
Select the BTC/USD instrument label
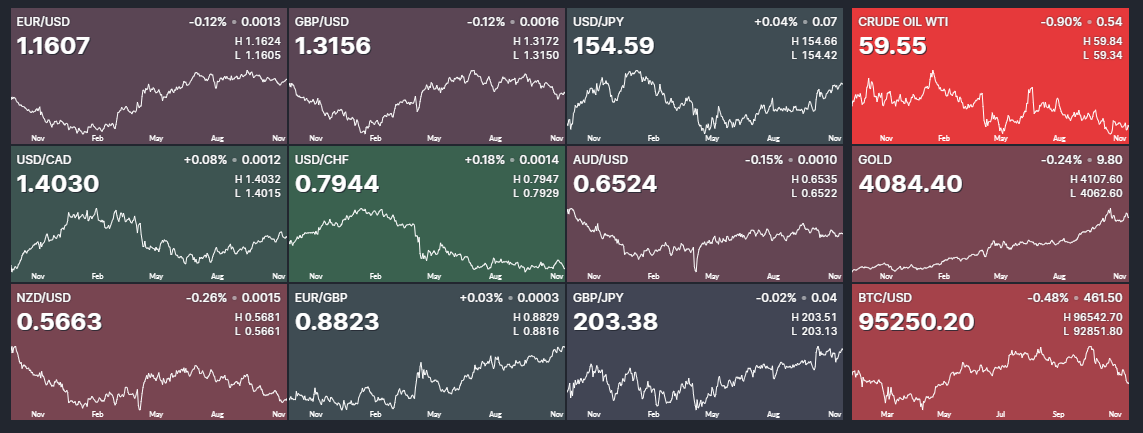[x=885, y=297]
